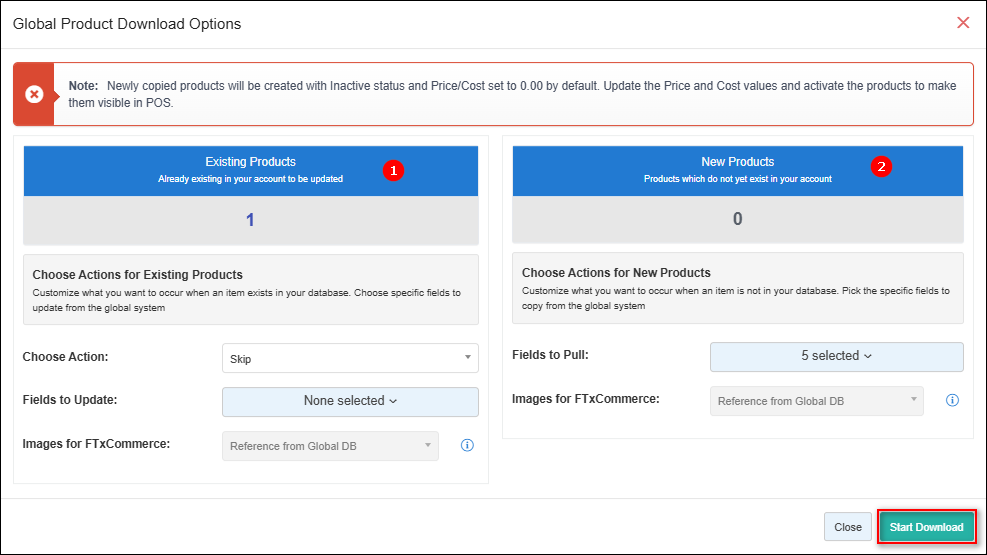The image size is (987, 555).
Task: Open the Choose Action dropdown showing Skip
Action: [x=350, y=358]
